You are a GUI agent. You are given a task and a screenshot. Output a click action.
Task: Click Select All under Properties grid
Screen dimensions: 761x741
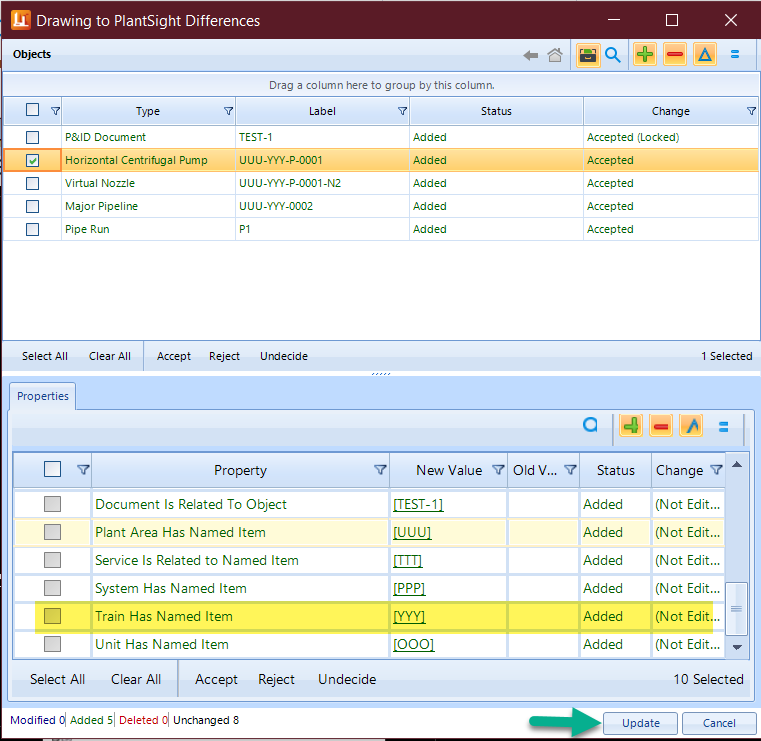point(57,679)
